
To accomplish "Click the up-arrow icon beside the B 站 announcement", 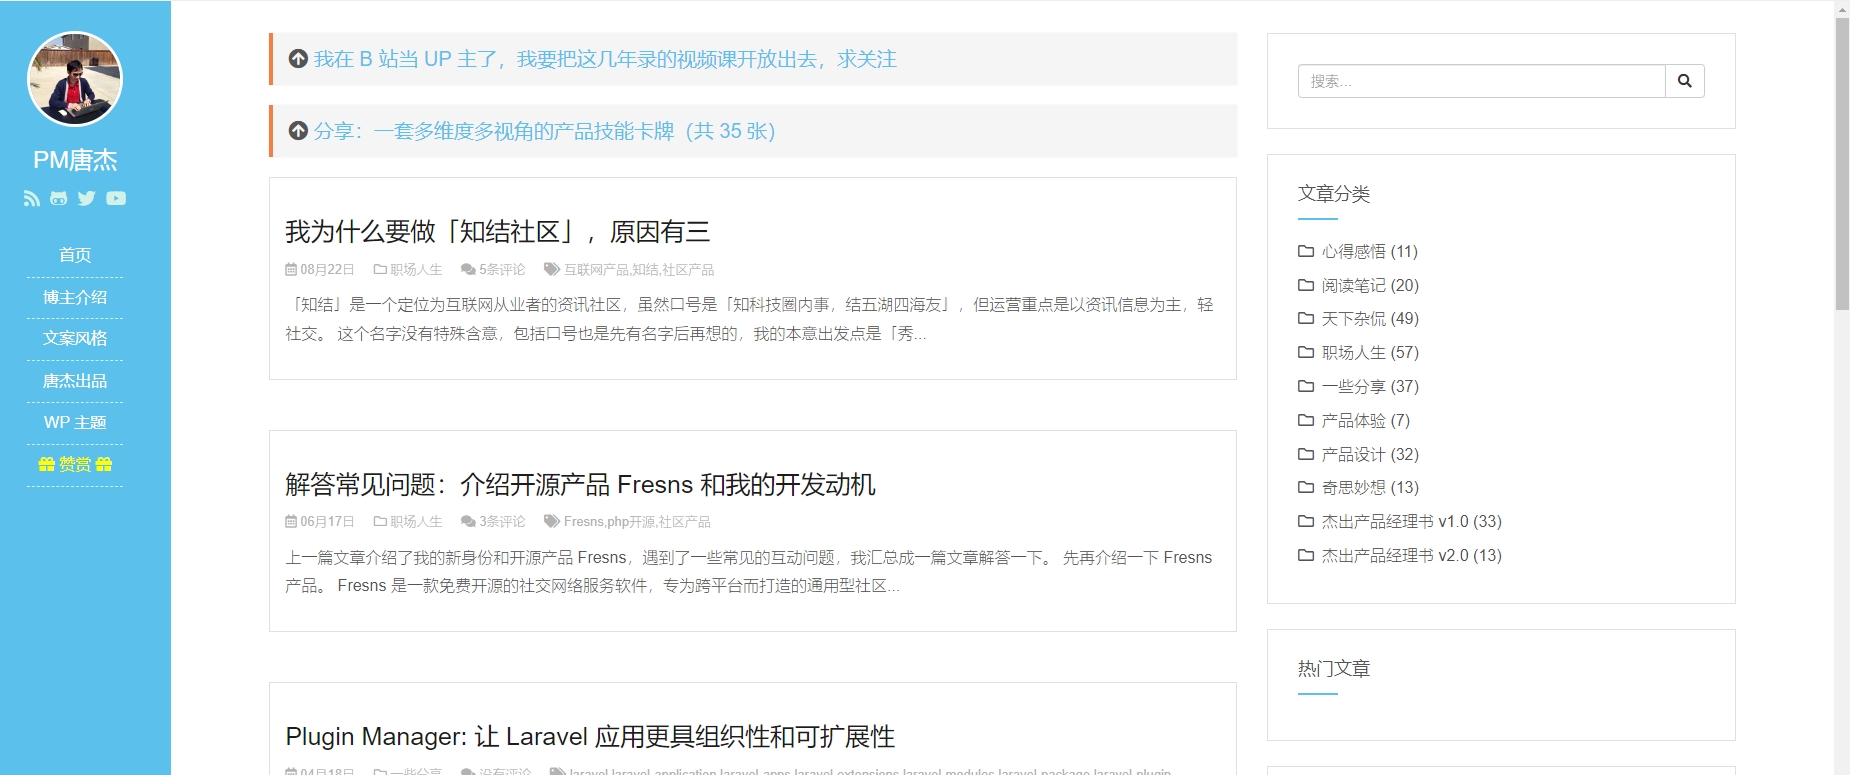I will (x=298, y=59).
